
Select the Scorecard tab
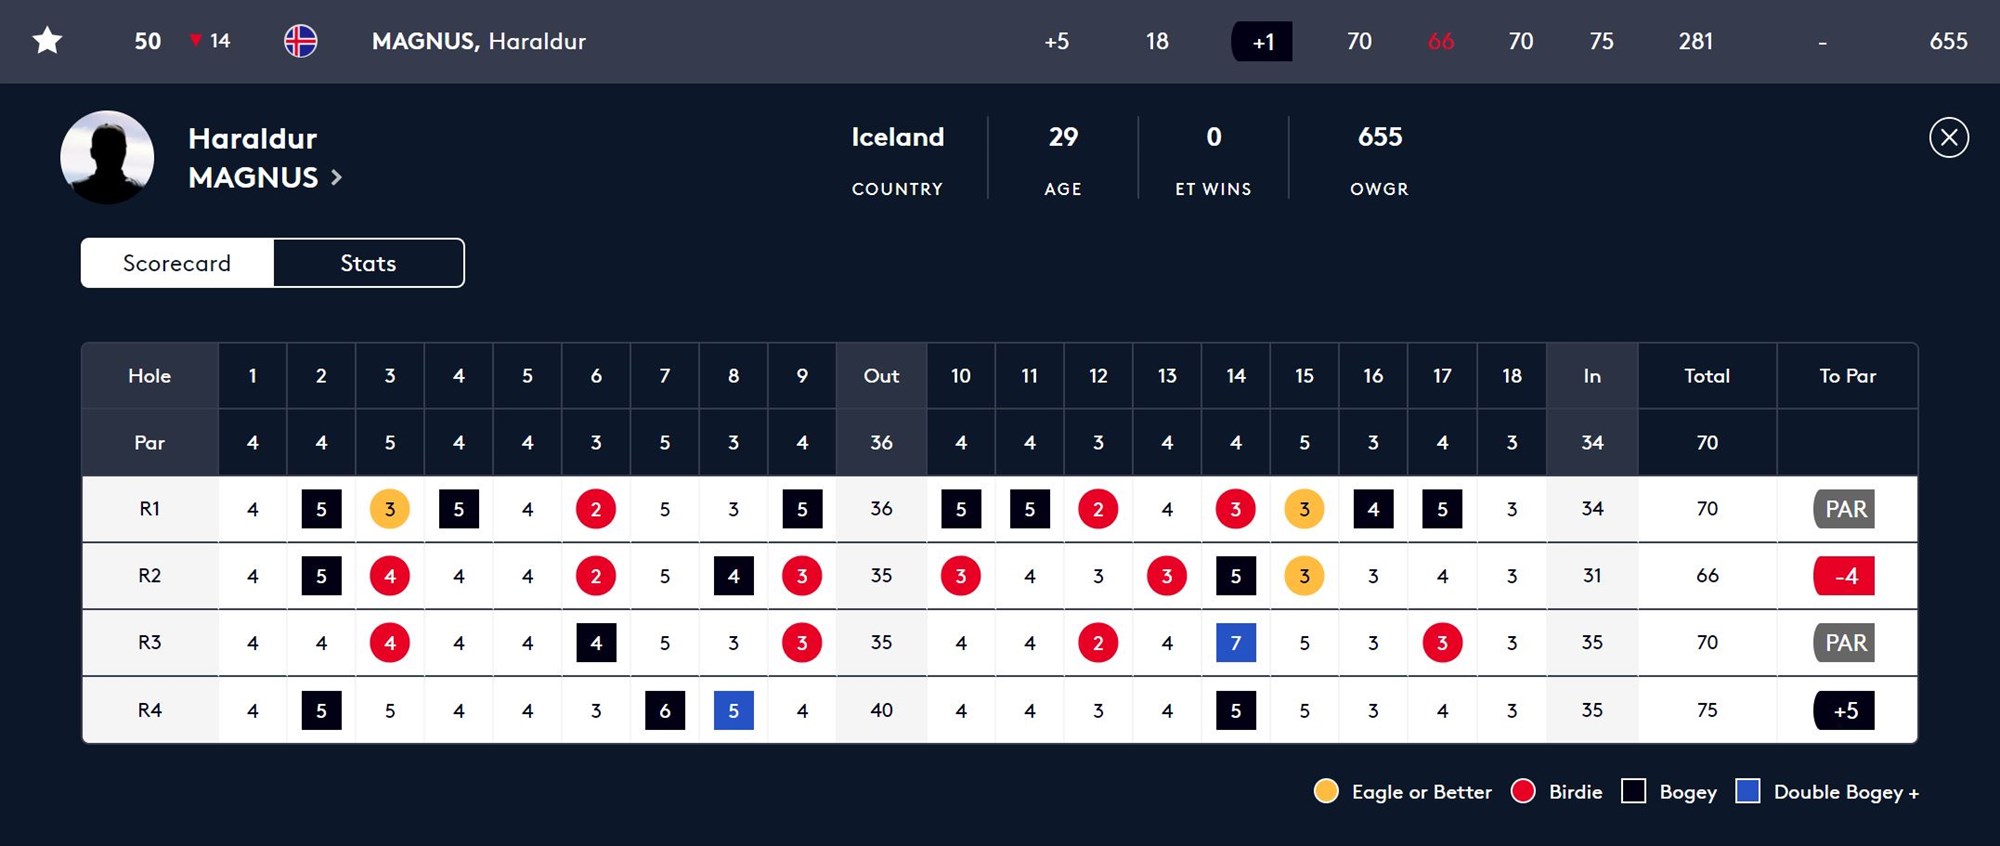(x=177, y=263)
